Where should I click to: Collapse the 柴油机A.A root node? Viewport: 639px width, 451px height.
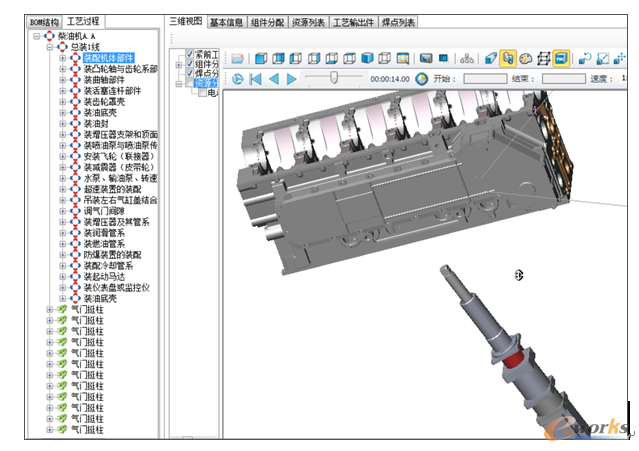pyautogui.click(x=37, y=36)
